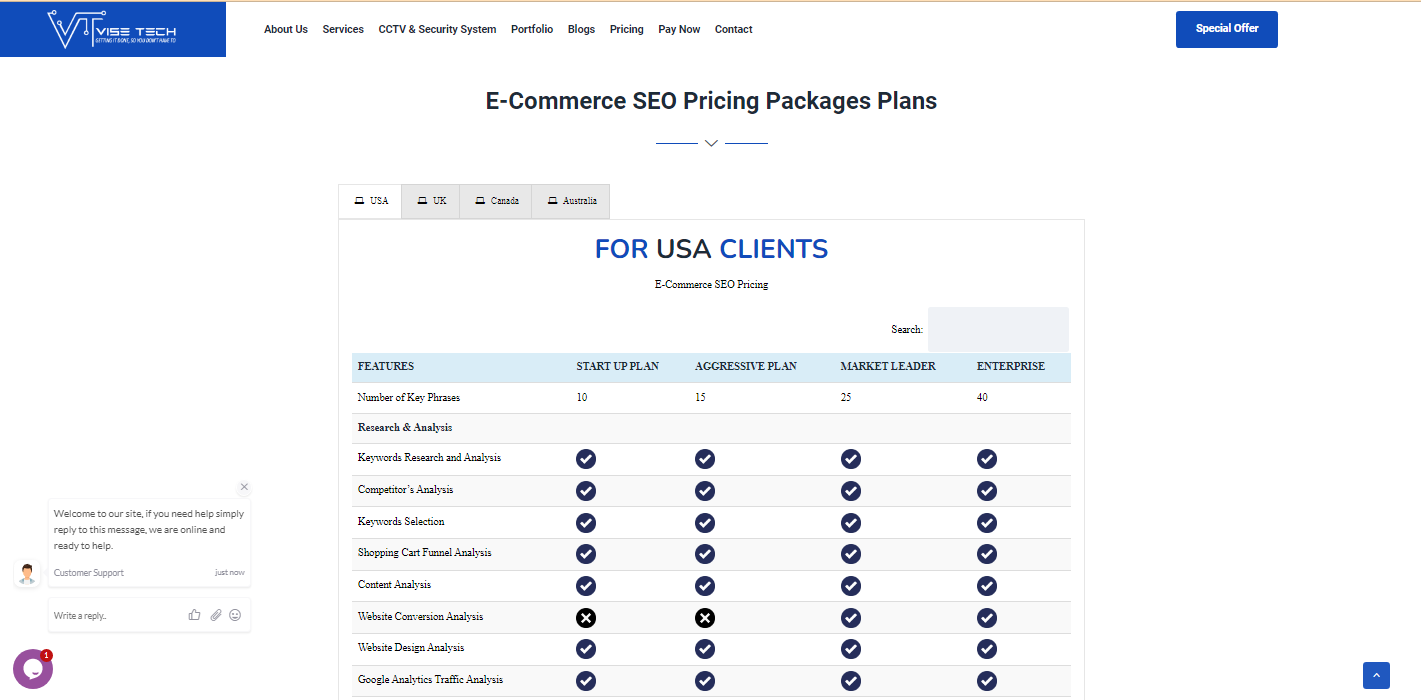Click Market Leader check for Competitor's Analysis

coord(851,491)
